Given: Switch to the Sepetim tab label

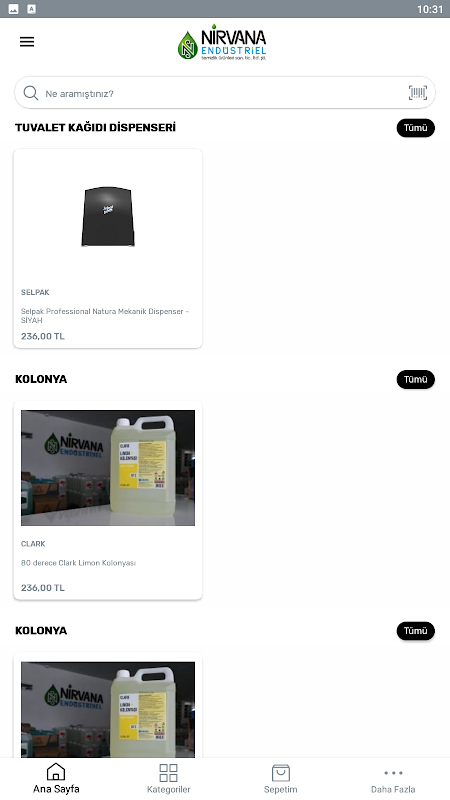Looking at the screenshot, I should pos(281,789).
